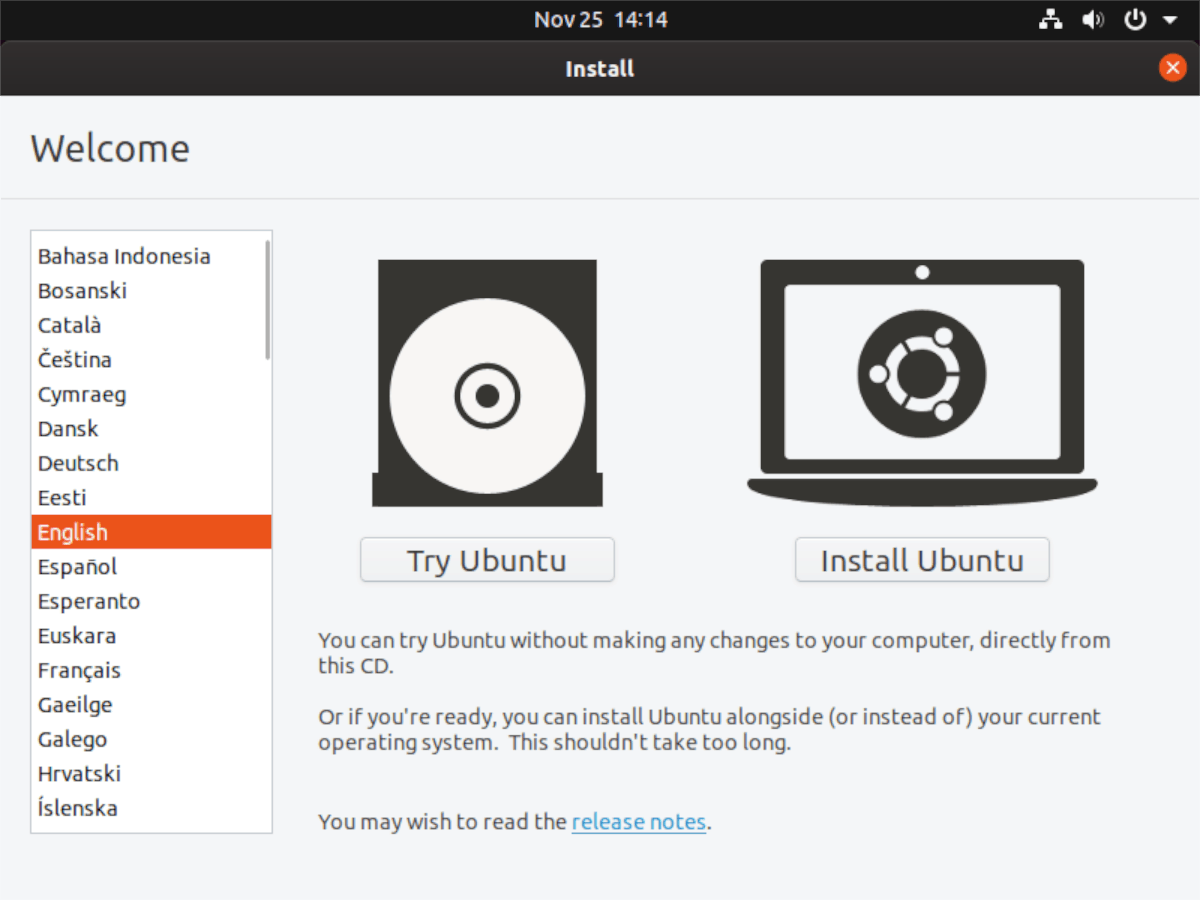Screen dimensions: 1200x900
Task: Close the Install window
Action: coord(1172,68)
